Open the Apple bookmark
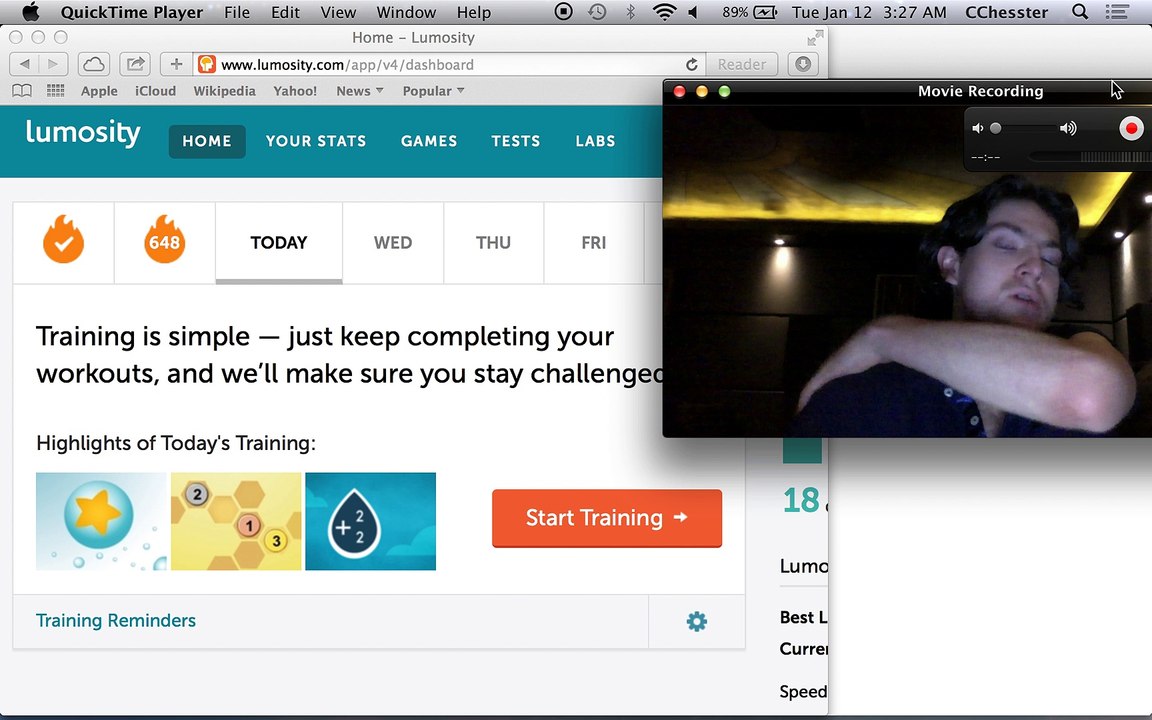 tap(99, 91)
